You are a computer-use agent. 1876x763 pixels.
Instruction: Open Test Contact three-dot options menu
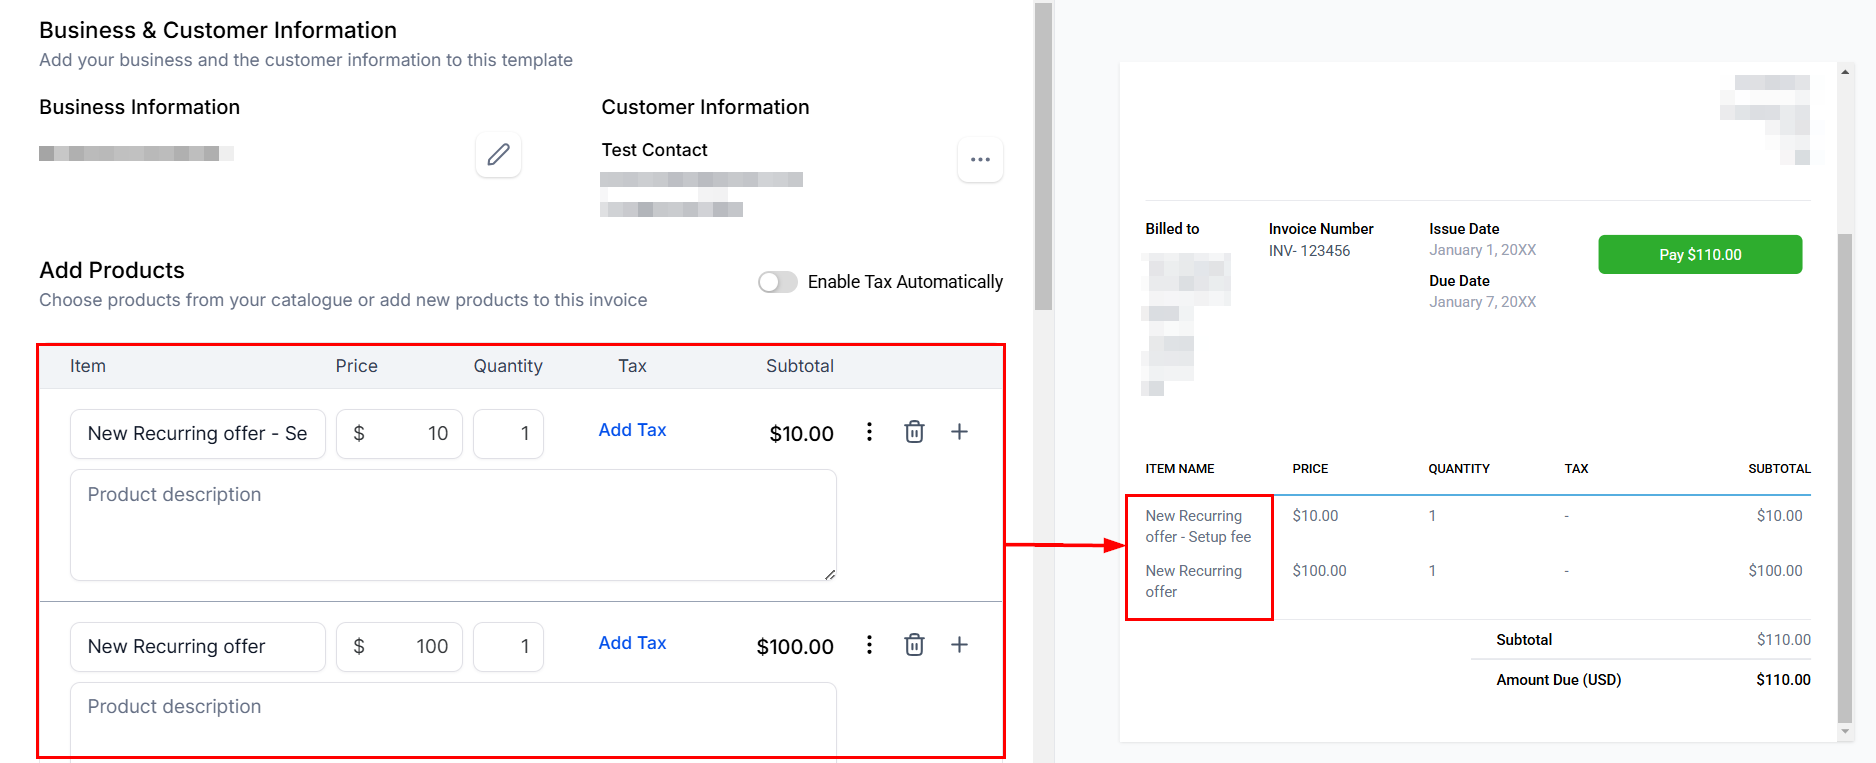980,160
